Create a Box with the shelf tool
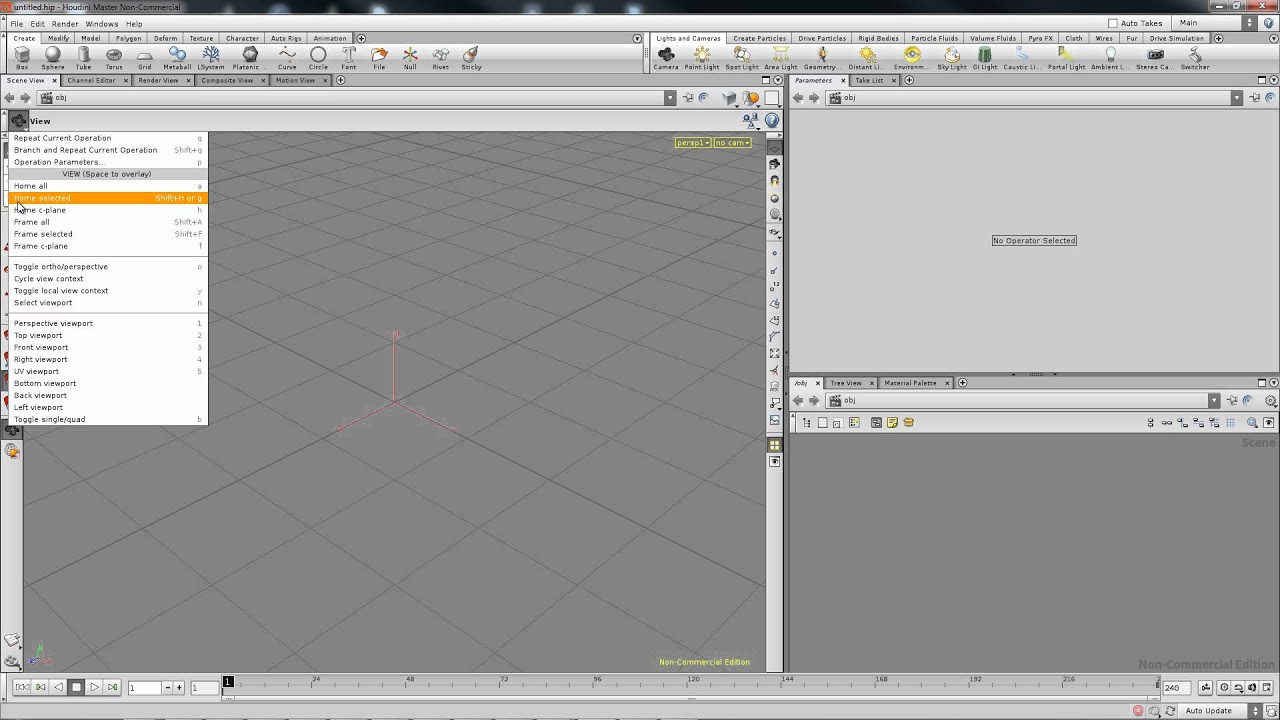Viewport: 1280px width, 720px height. click(22, 59)
